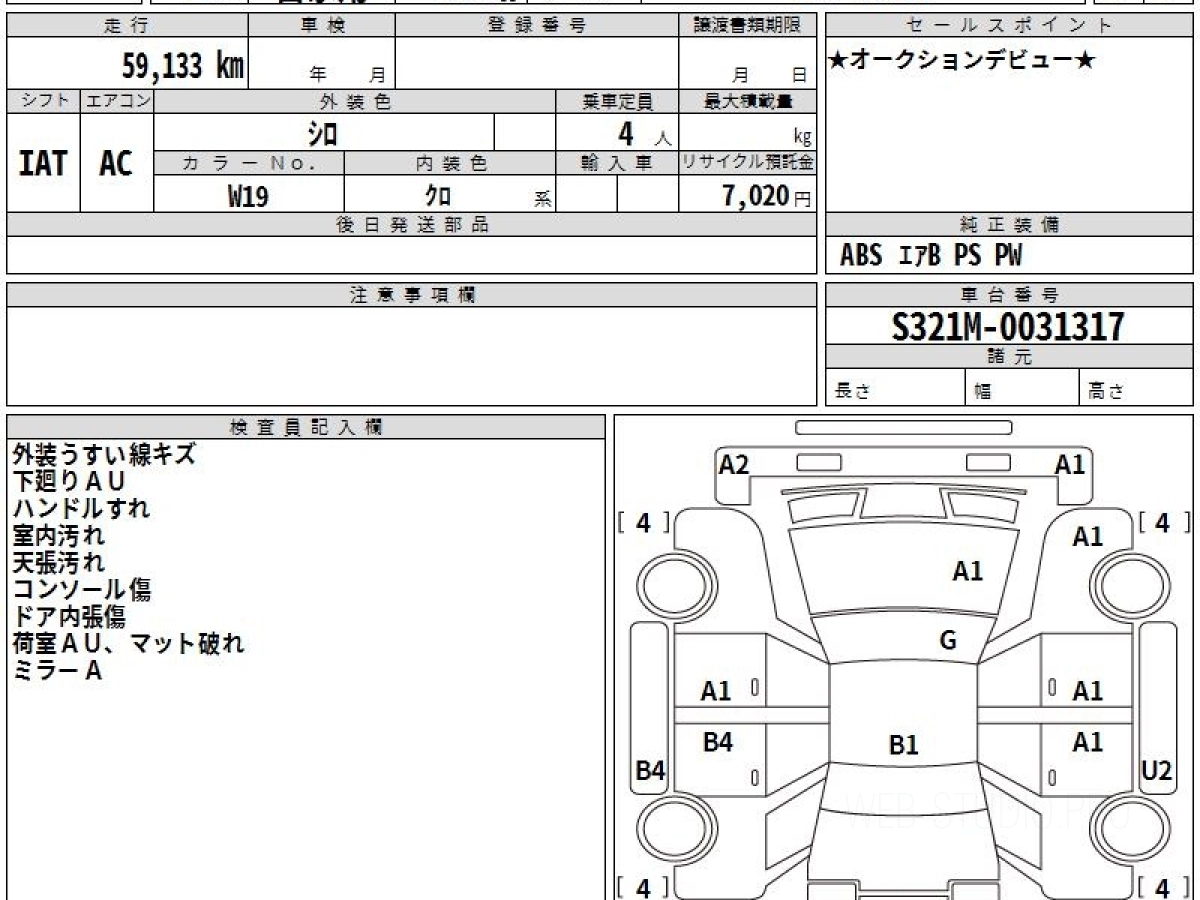1200x900 pixels.
Task: Select the IAT transmission value
Action: pyautogui.click(x=43, y=163)
